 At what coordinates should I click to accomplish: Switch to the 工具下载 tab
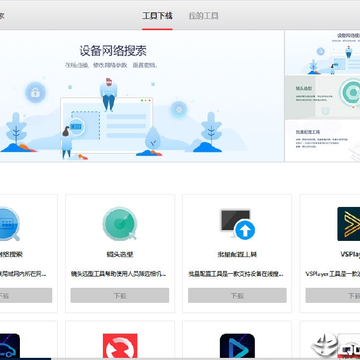[x=157, y=16]
